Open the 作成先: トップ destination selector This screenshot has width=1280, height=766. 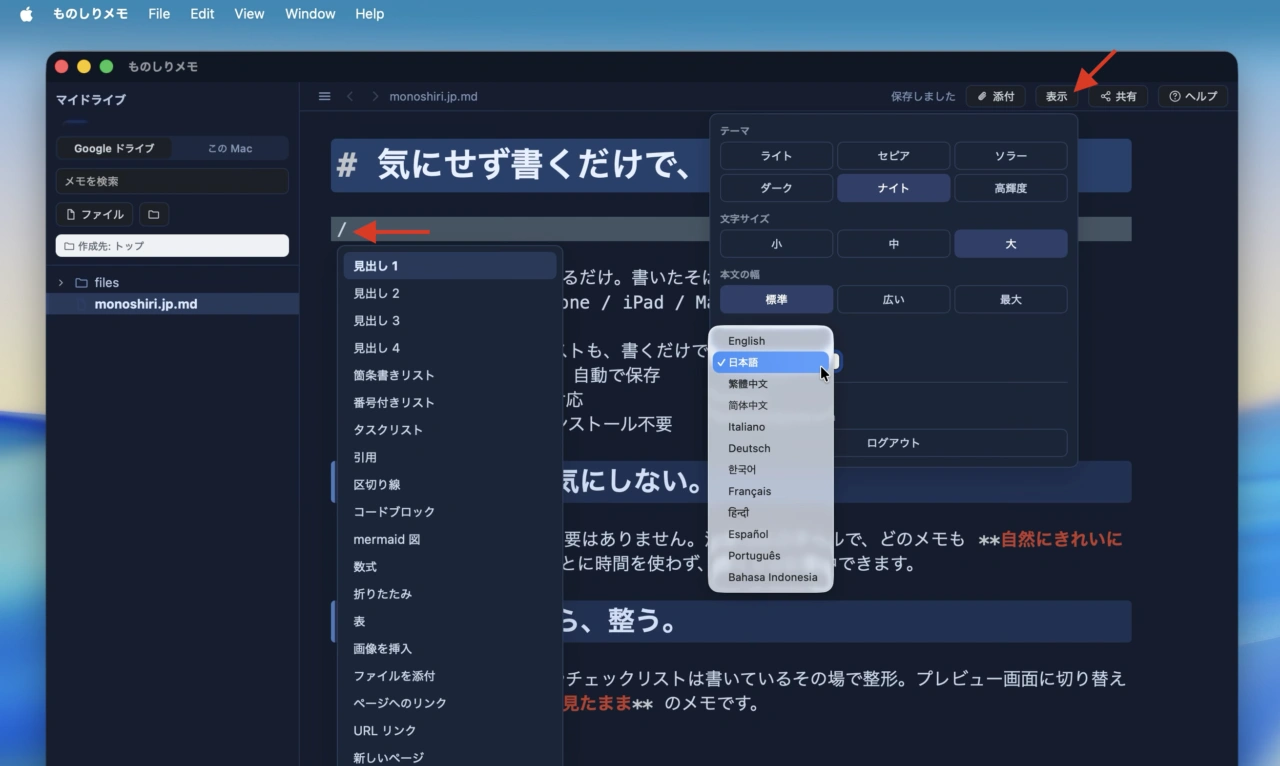[x=172, y=246]
